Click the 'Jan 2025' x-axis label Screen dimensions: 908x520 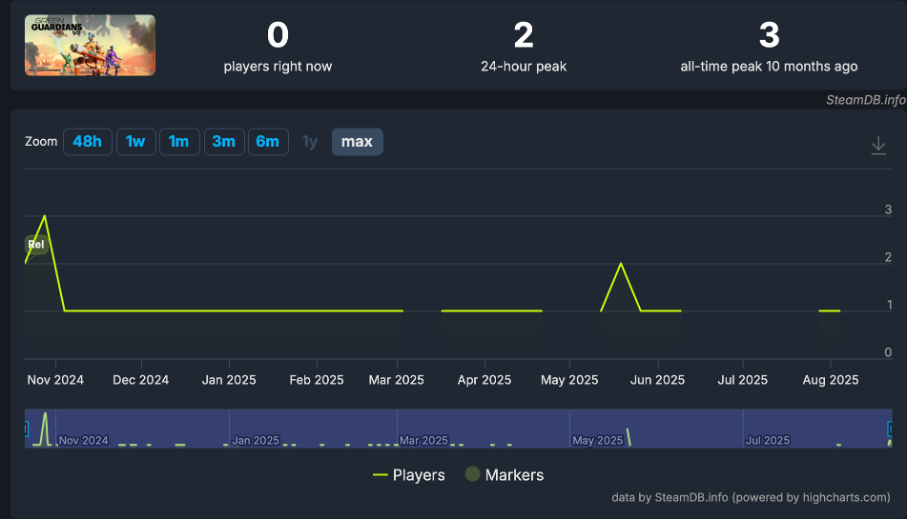pos(229,380)
